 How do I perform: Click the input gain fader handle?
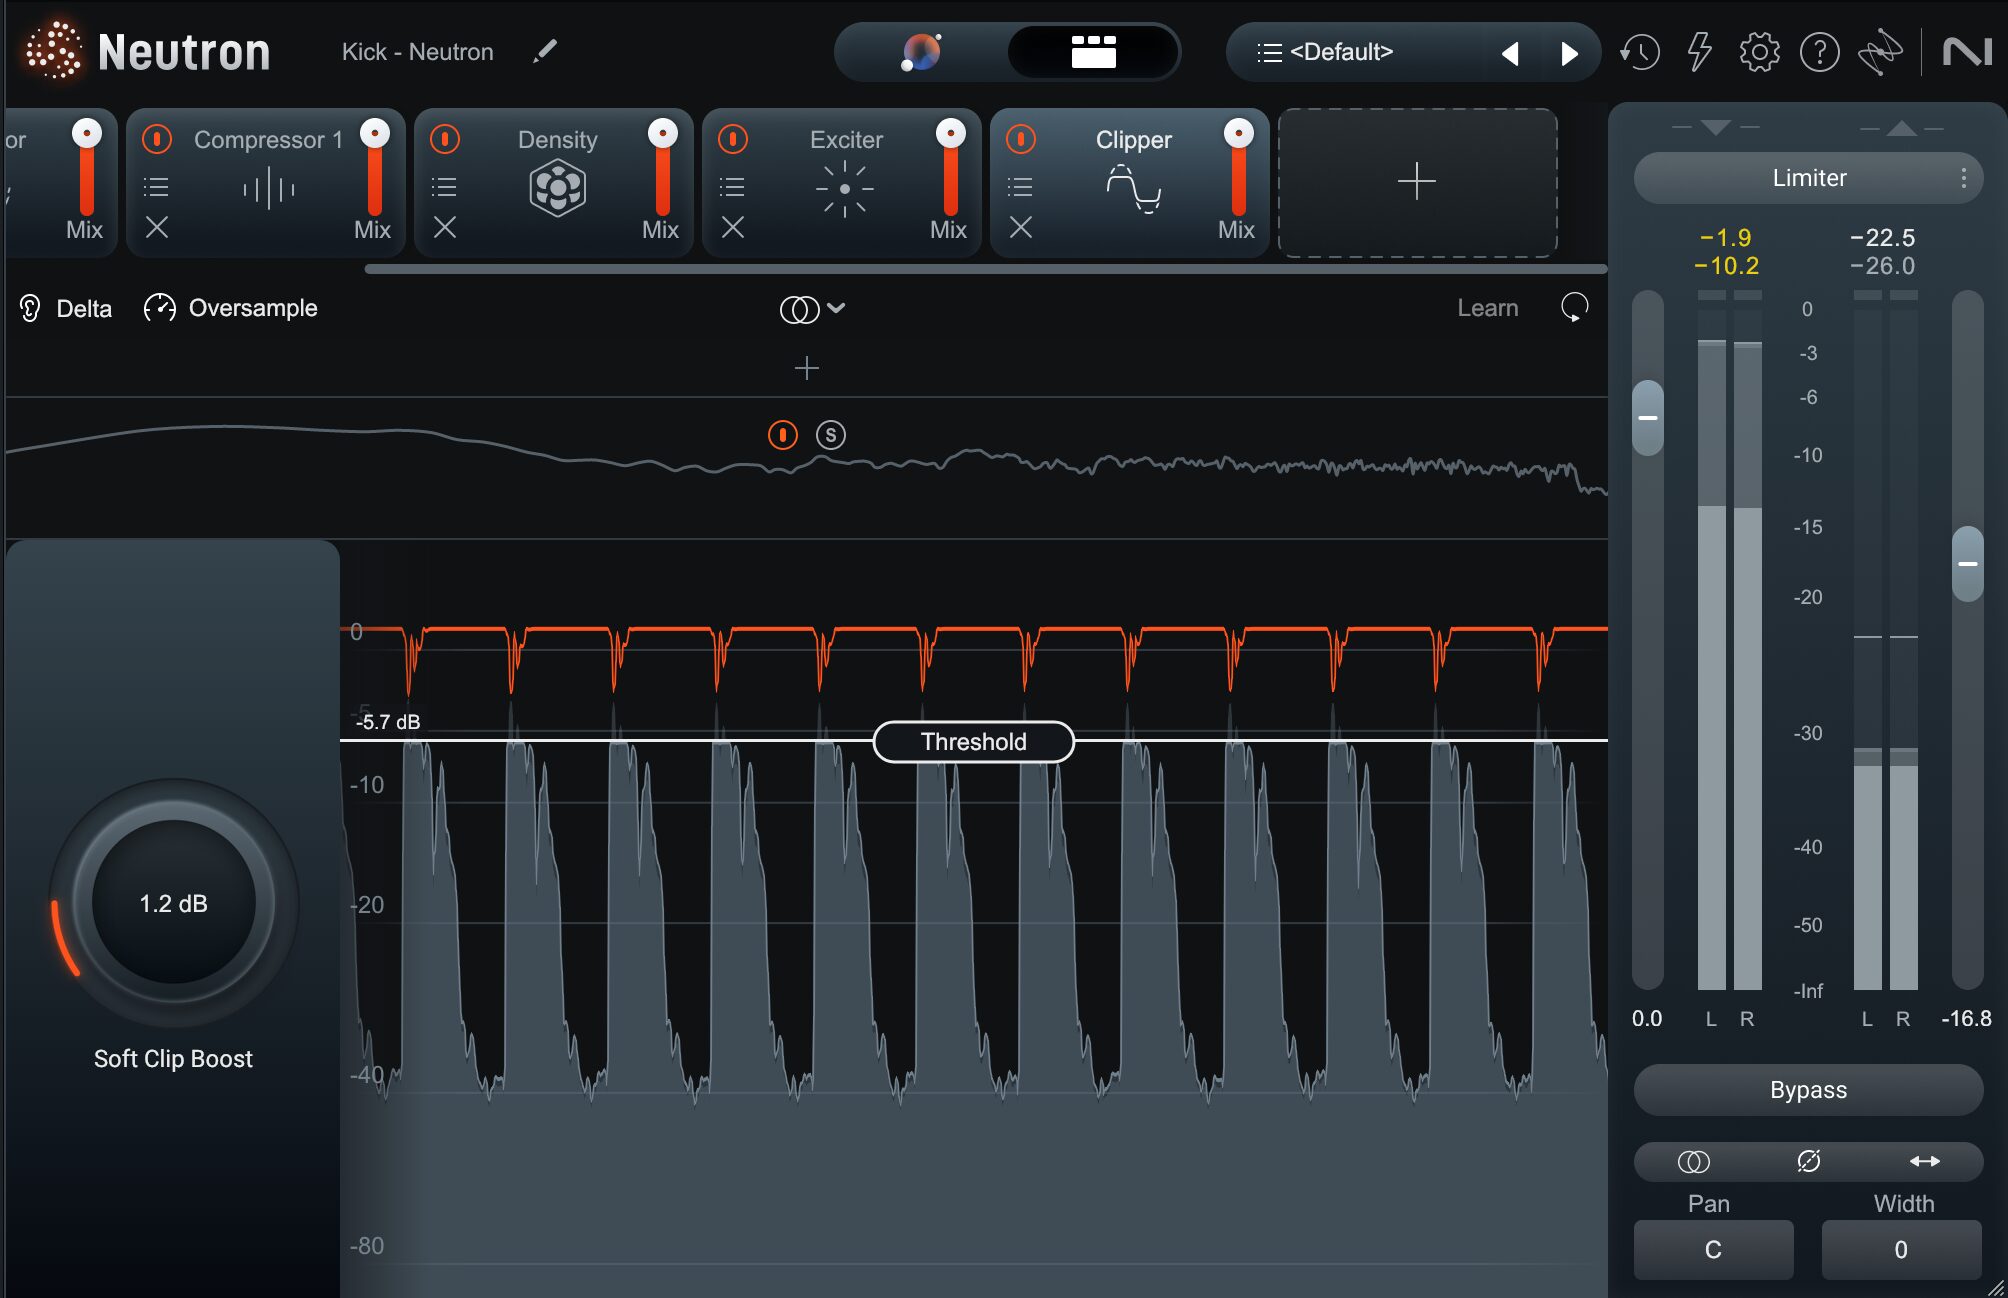coord(1647,418)
